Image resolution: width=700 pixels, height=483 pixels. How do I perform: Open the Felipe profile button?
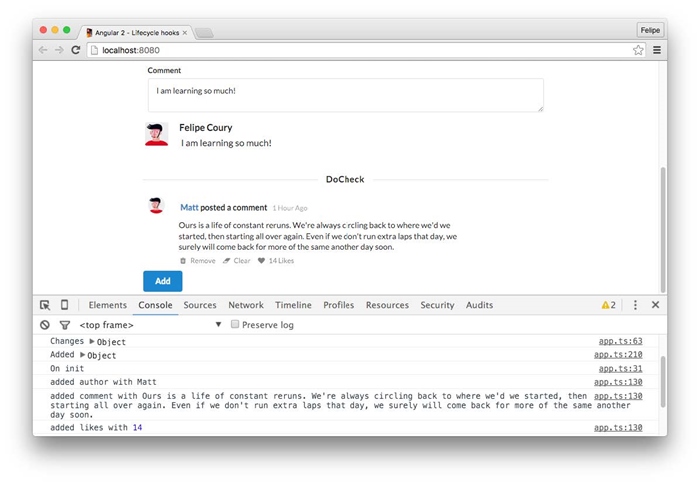[x=650, y=30]
